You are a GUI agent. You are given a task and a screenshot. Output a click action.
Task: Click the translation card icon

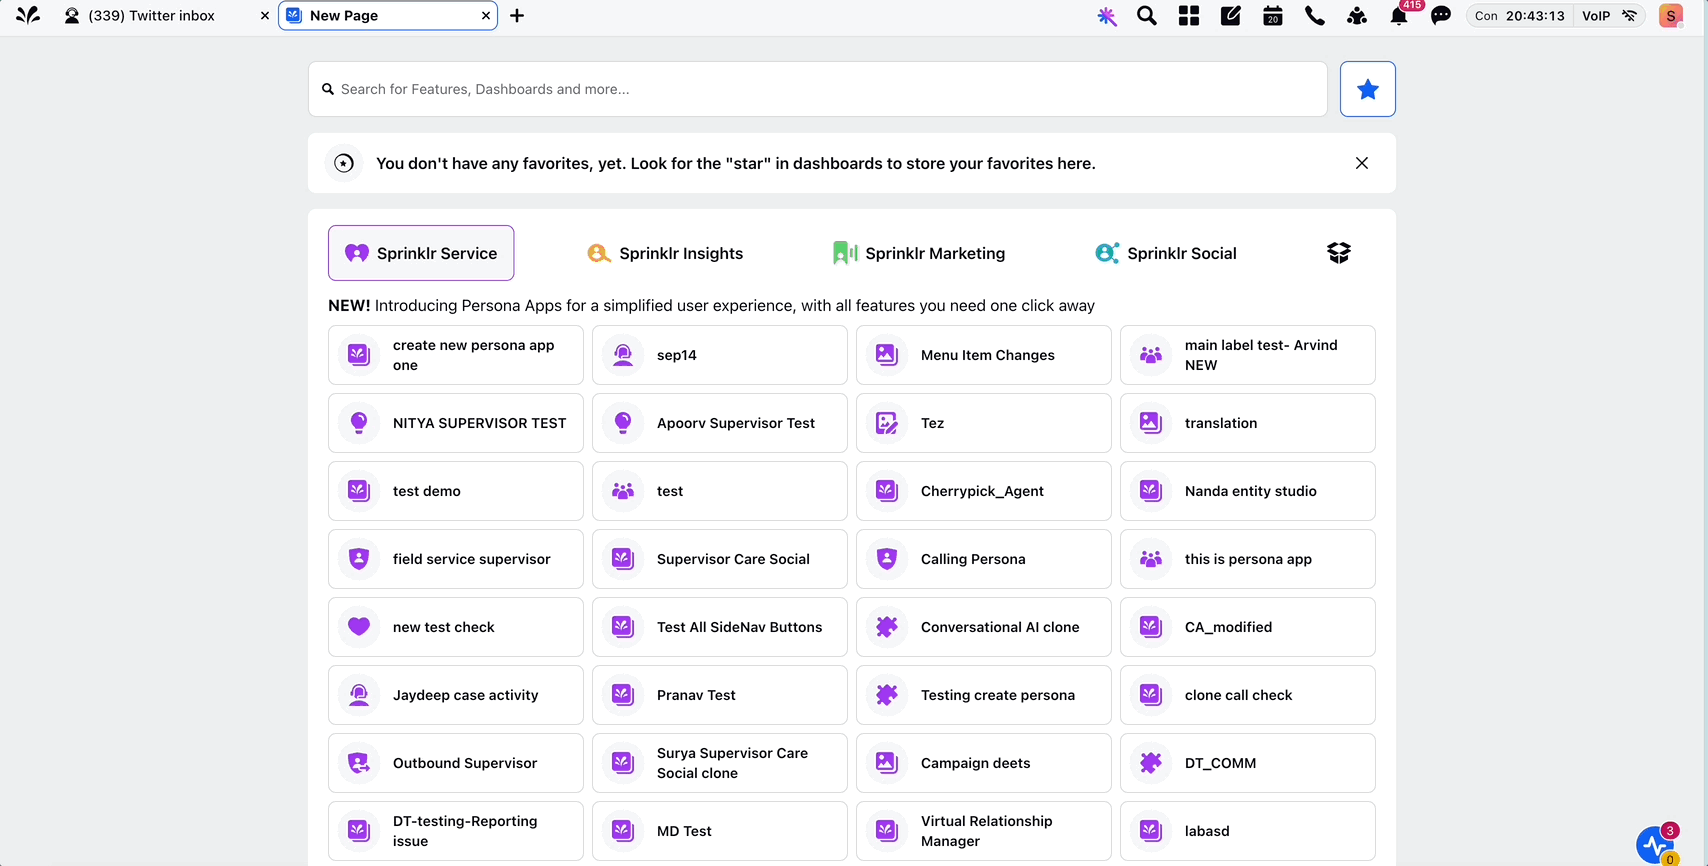coord(1151,423)
